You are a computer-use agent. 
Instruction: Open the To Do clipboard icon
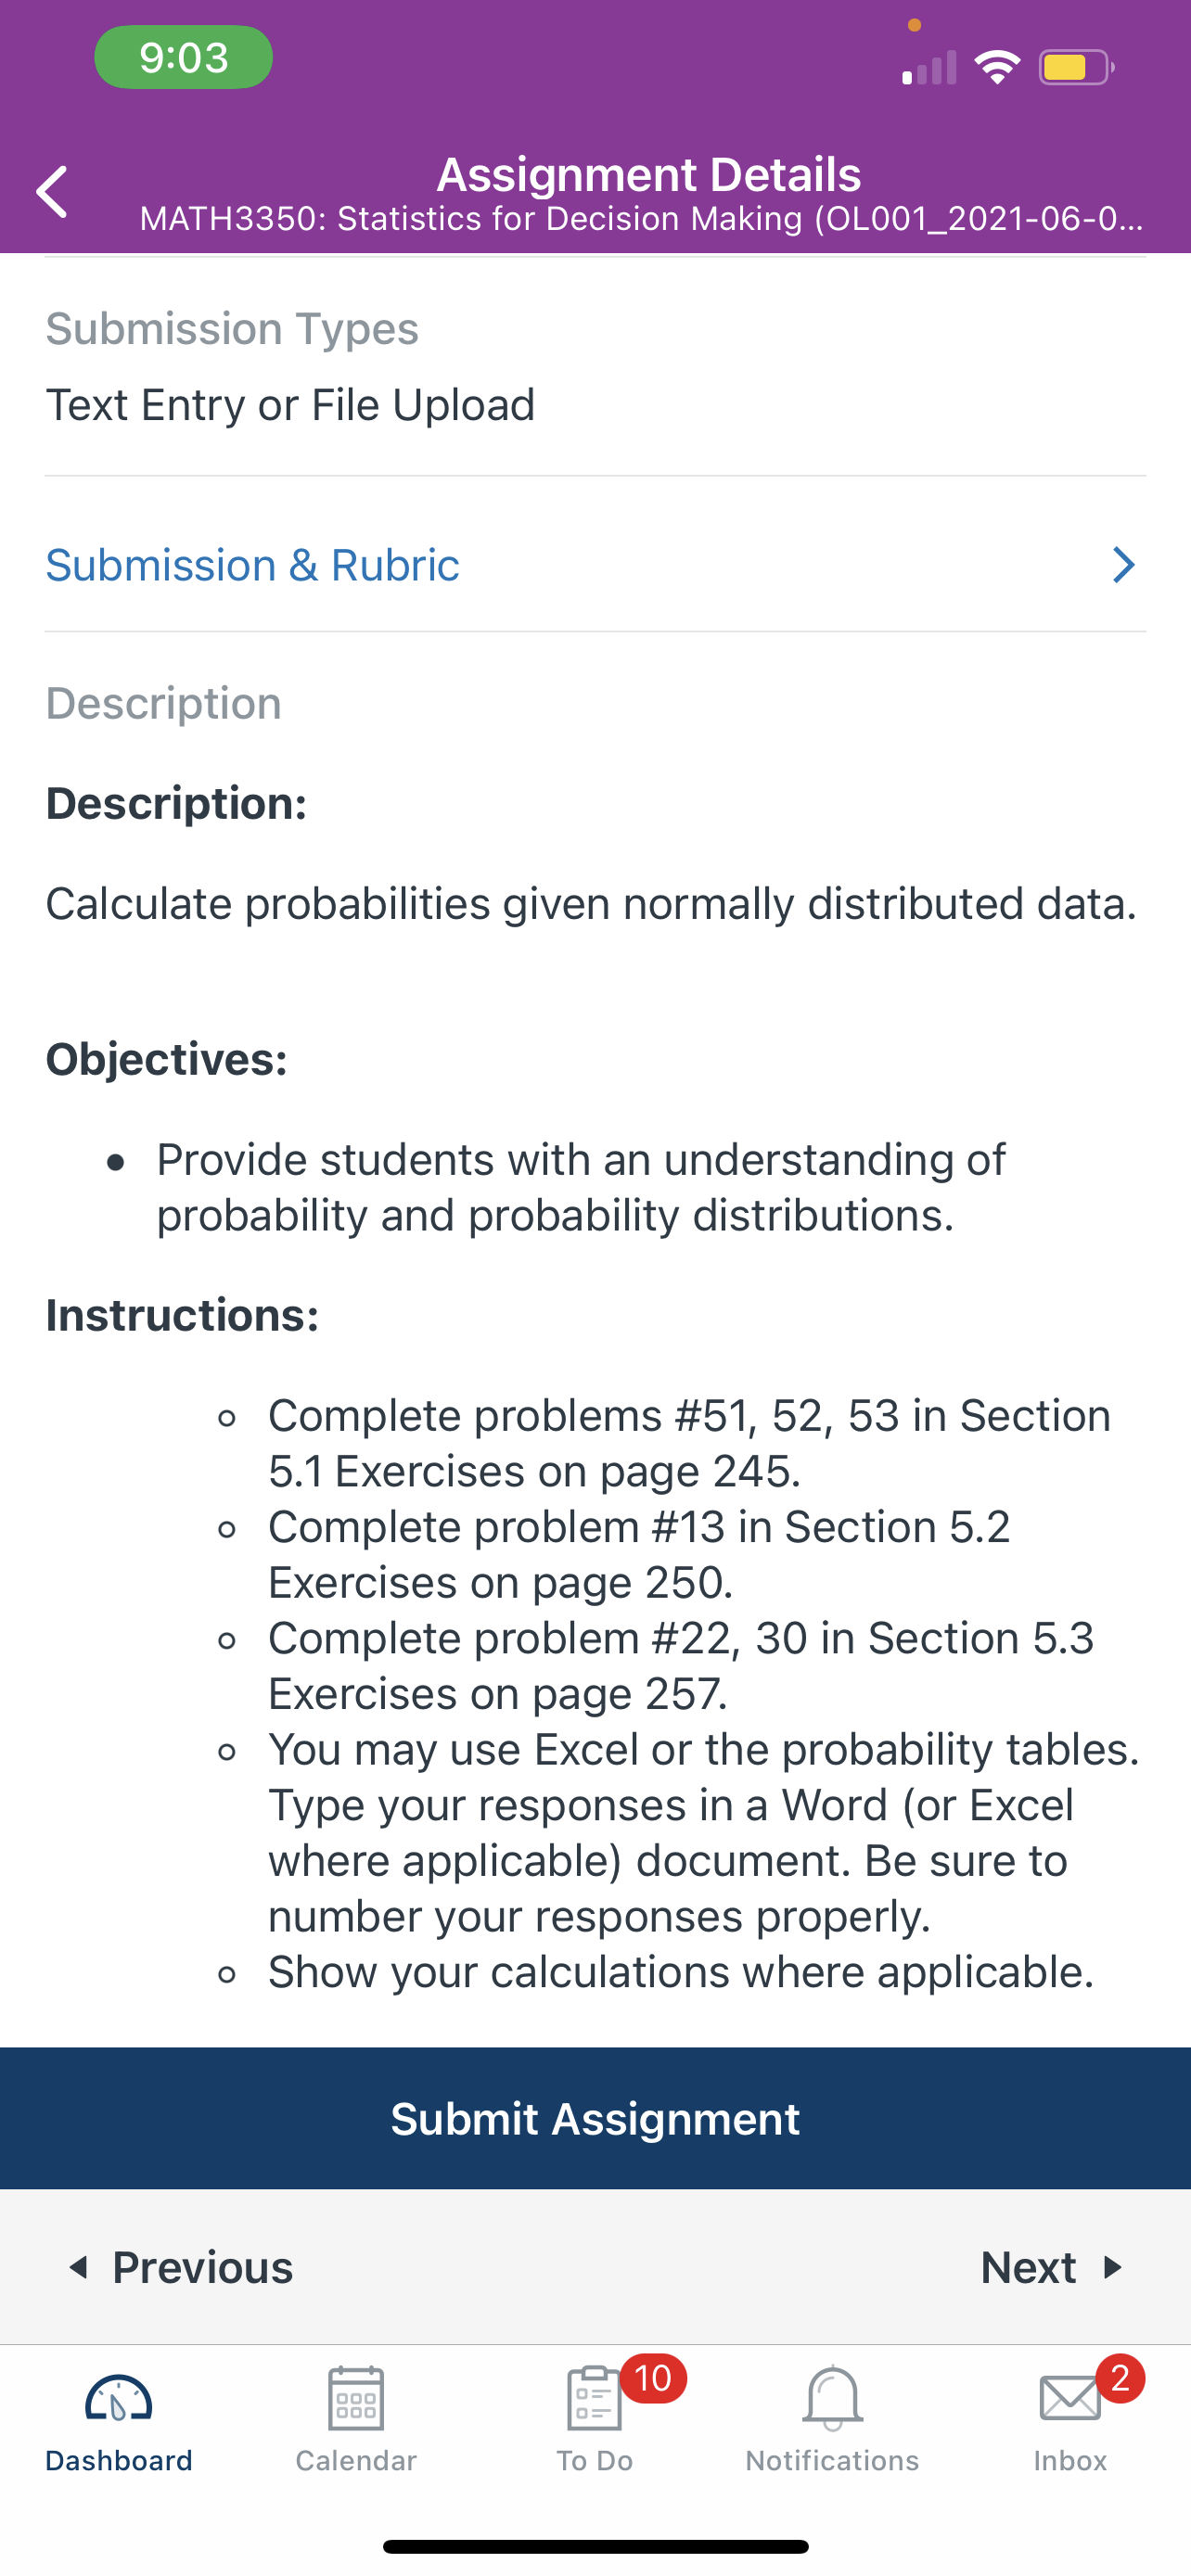coord(594,2397)
